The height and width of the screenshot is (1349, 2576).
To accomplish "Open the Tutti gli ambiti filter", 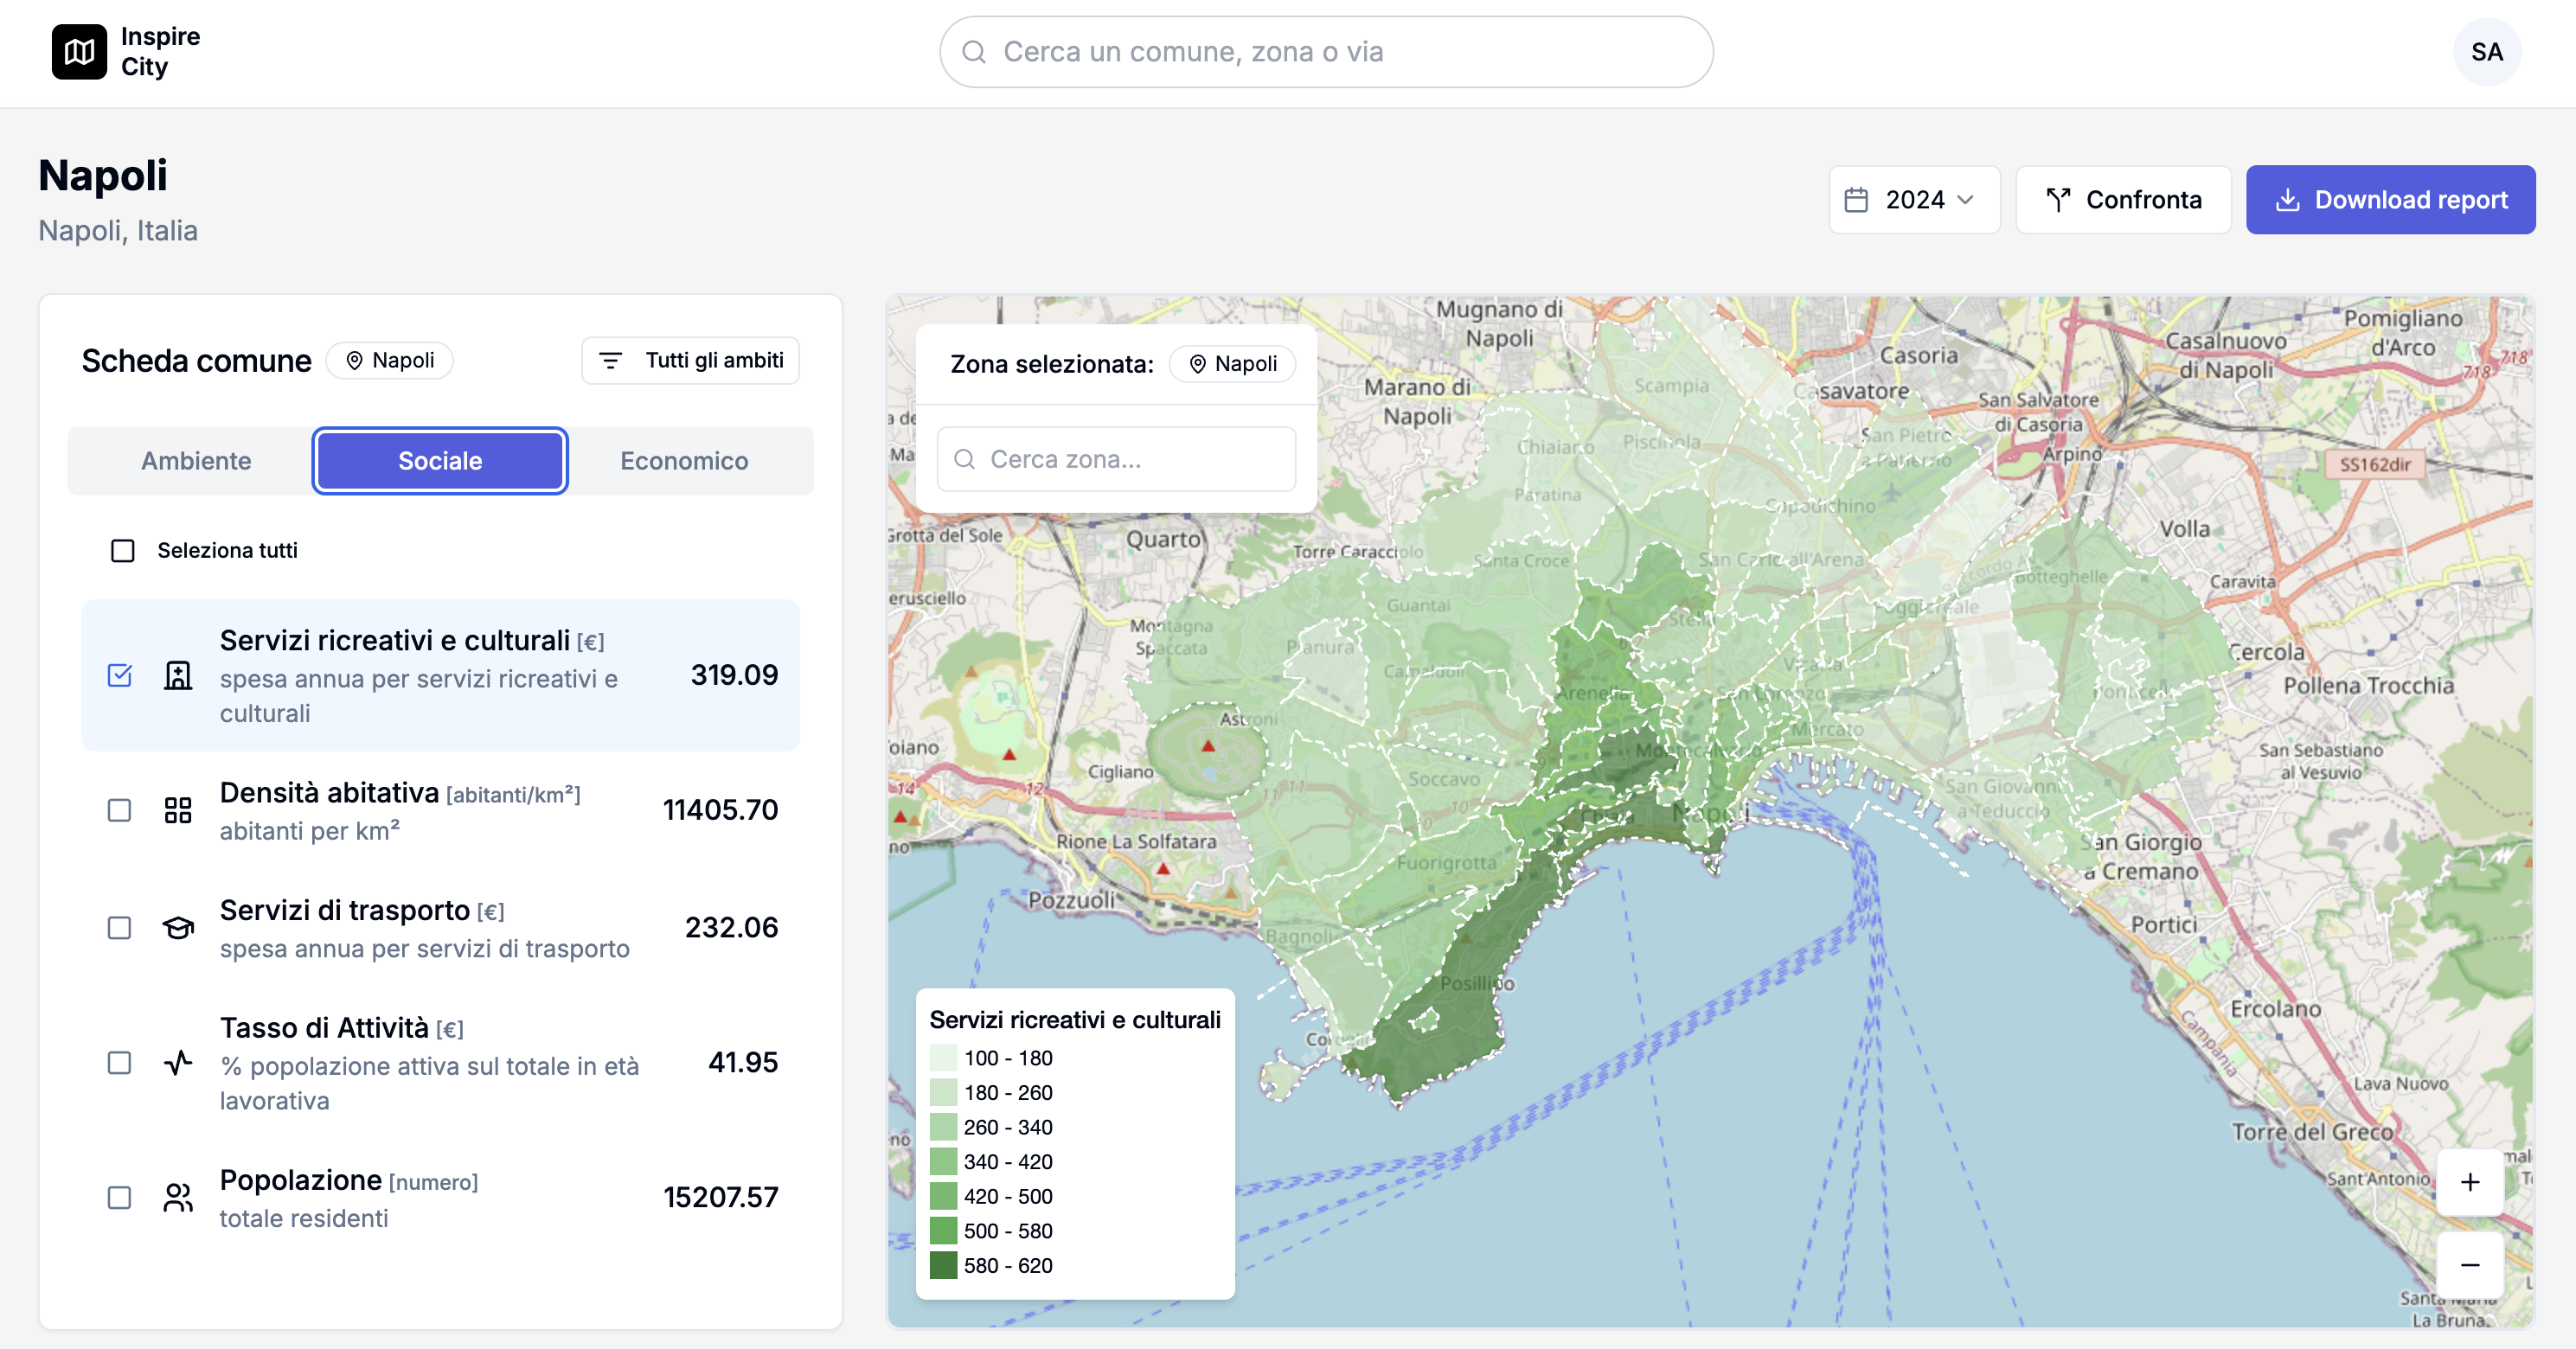I will 690,360.
